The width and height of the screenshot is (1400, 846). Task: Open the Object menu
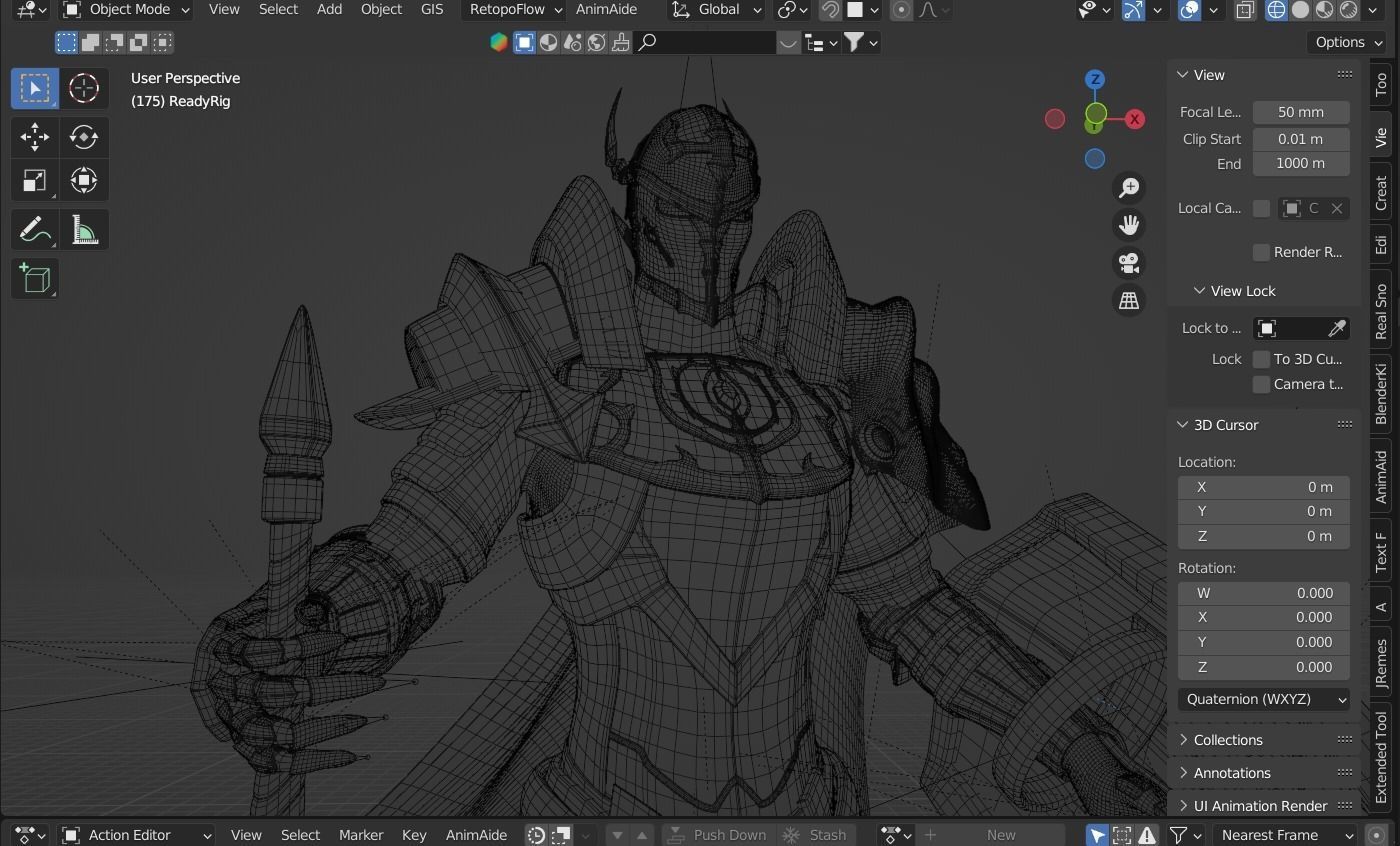381,10
